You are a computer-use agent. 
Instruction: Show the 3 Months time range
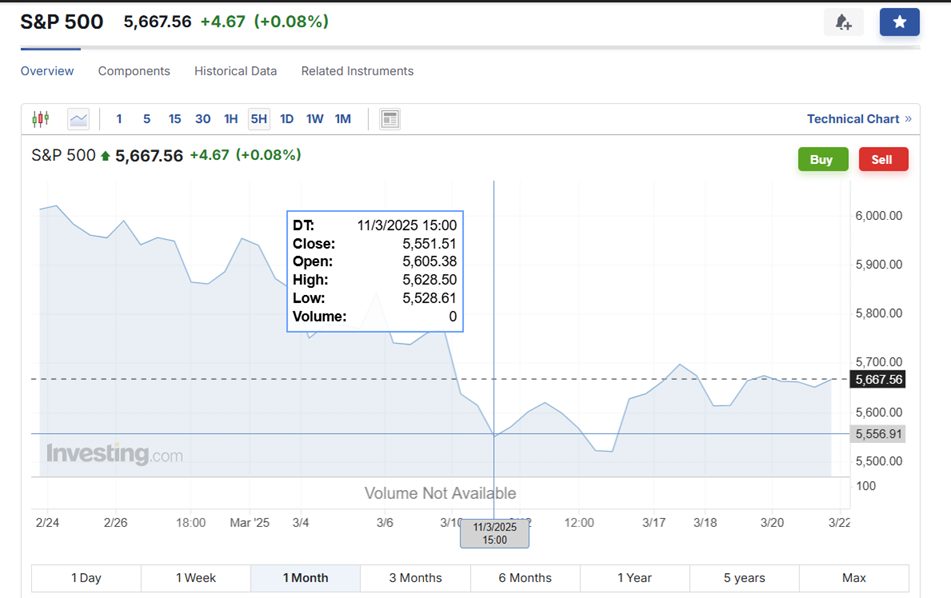click(x=415, y=578)
